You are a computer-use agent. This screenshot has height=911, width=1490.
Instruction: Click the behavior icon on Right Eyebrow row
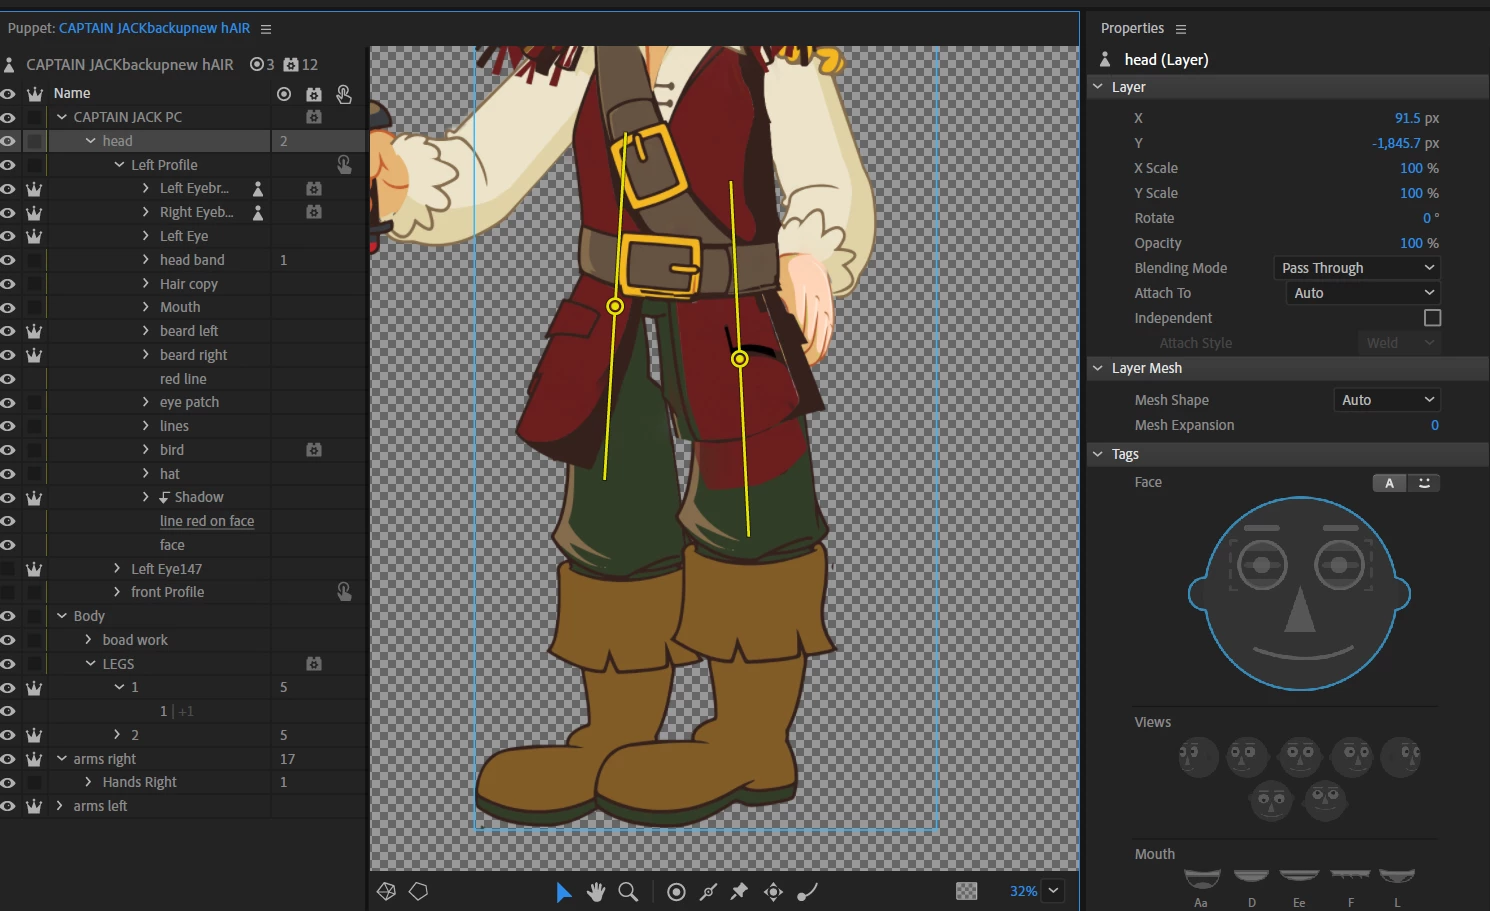314,212
